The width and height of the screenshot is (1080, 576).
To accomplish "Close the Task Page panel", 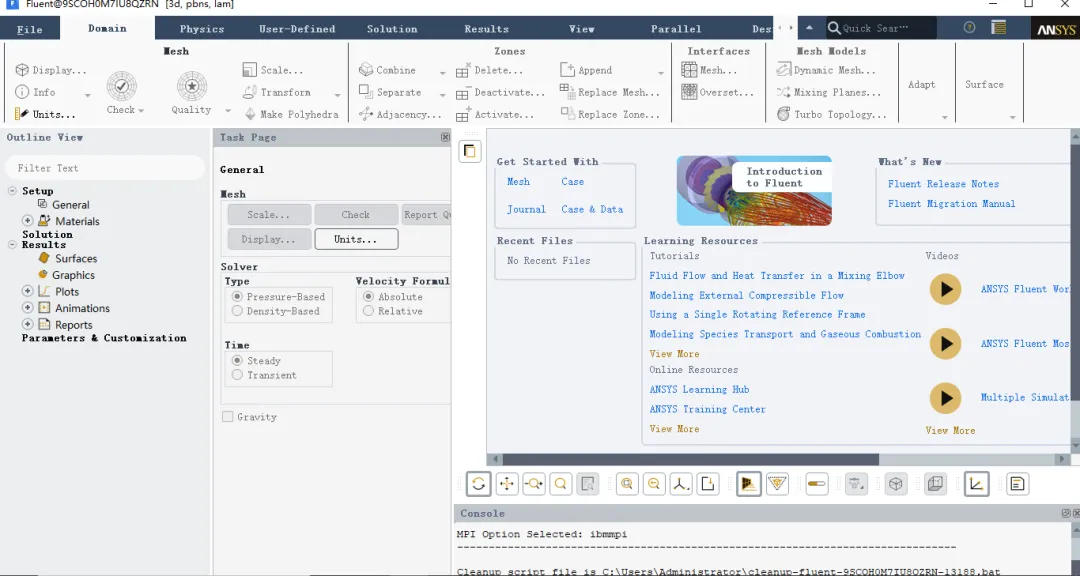I will 445,137.
